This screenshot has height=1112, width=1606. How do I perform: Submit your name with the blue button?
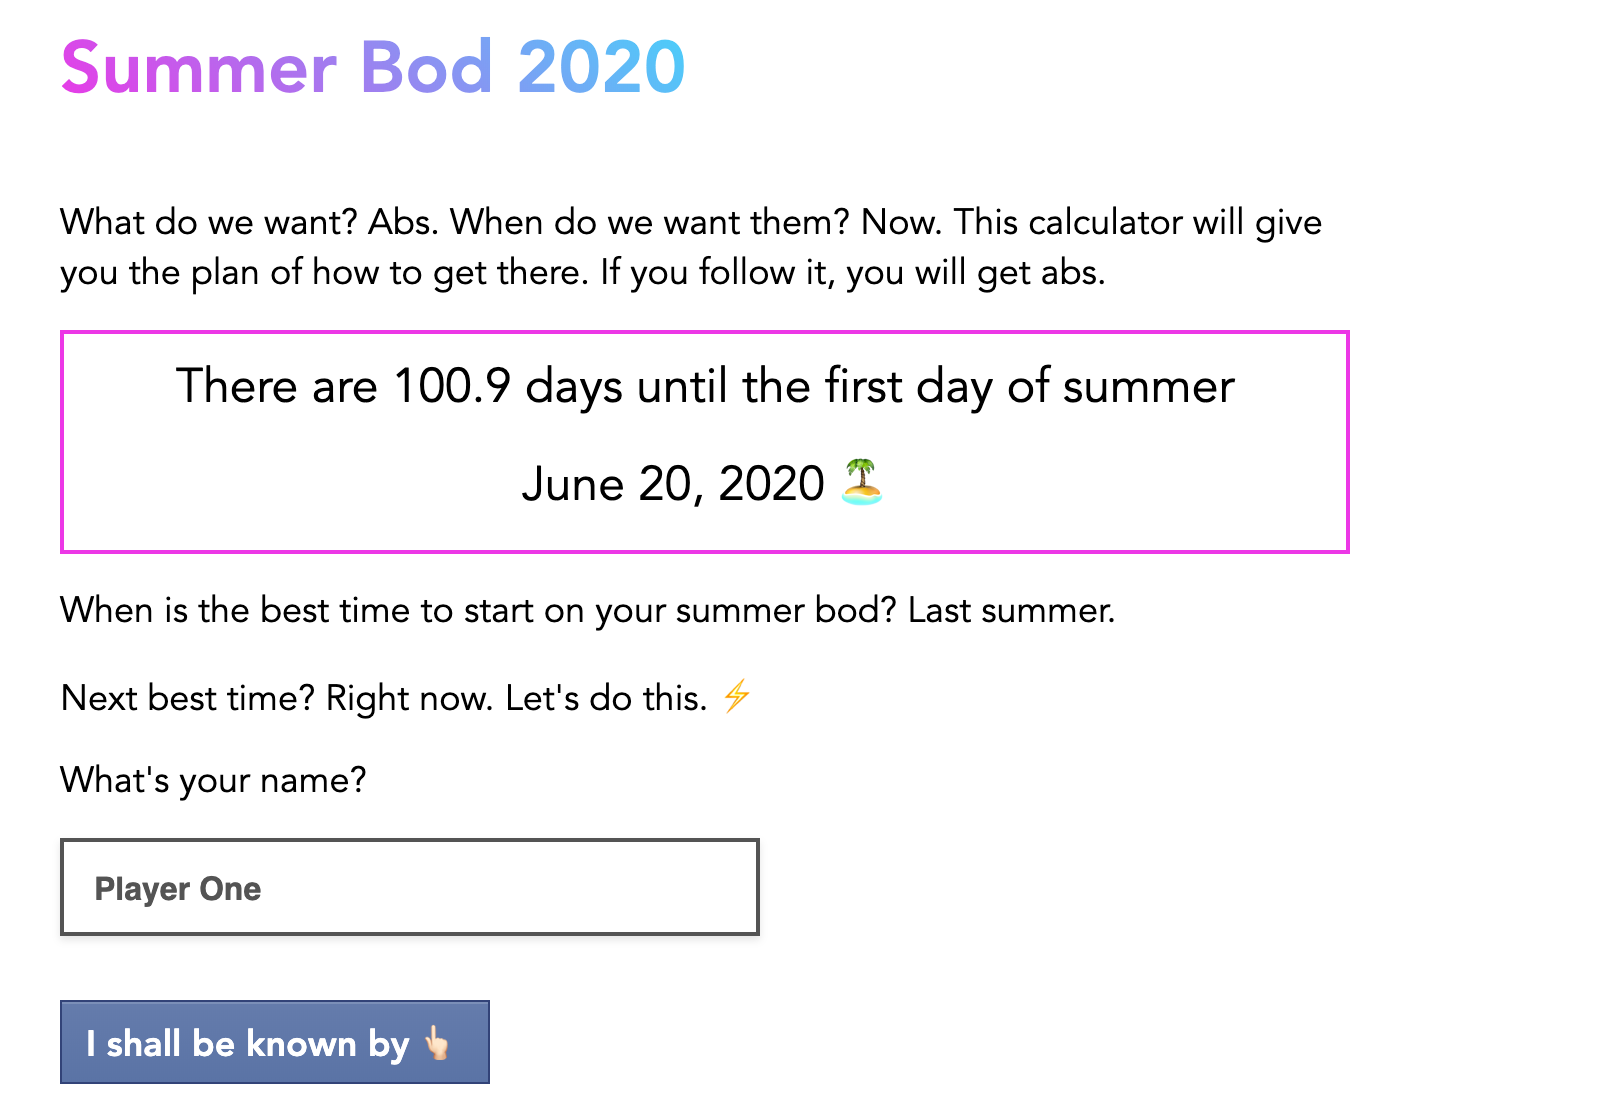(x=274, y=1043)
